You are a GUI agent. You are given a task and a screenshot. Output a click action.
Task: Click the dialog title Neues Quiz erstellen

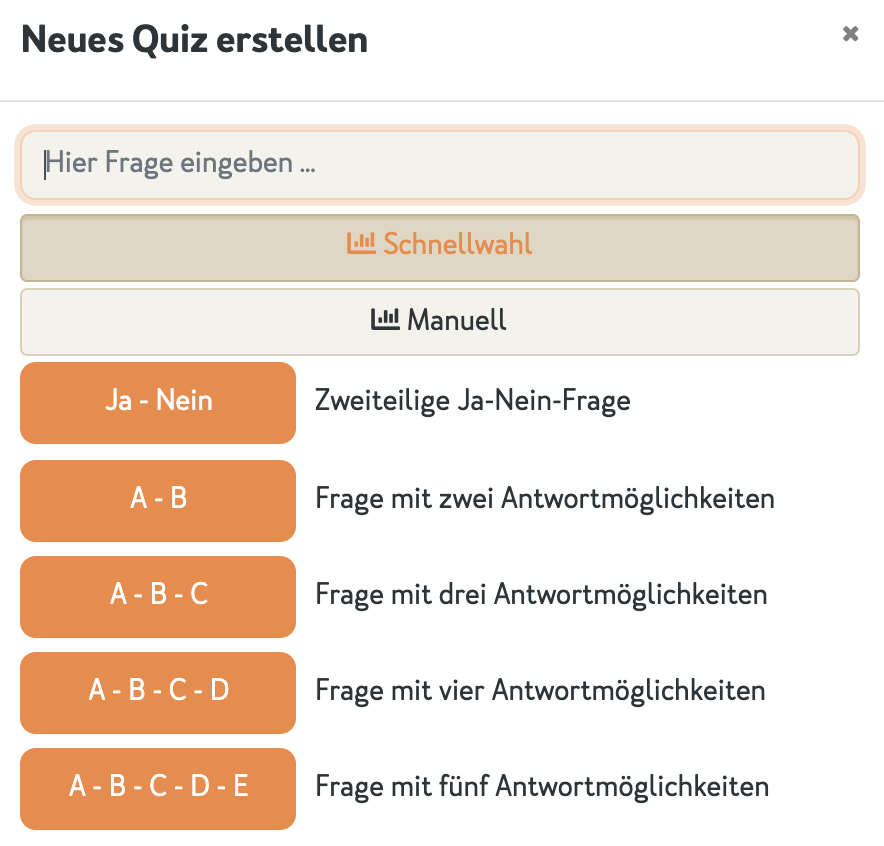tap(193, 40)
